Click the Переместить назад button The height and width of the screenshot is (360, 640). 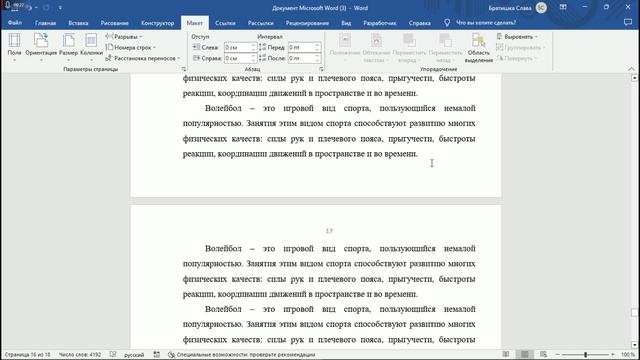coord(445,48)
